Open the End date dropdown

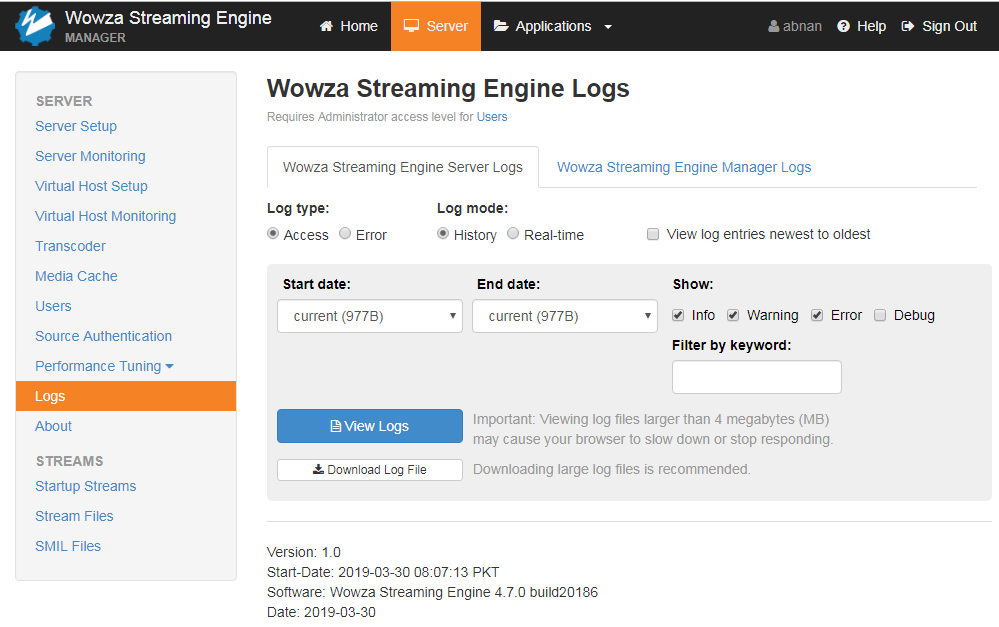coord(564,316)
